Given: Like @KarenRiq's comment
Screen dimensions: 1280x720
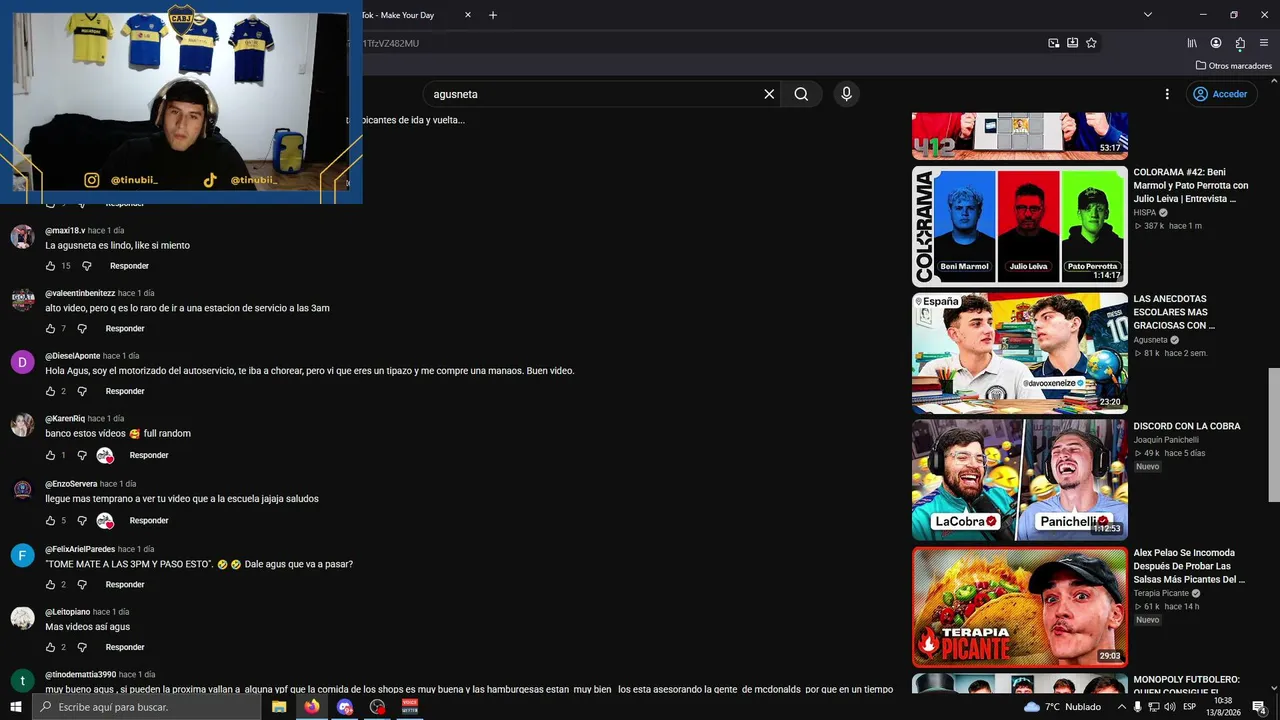Looking at the screenshot, I should pyautogui.click(x=51, y=456).
